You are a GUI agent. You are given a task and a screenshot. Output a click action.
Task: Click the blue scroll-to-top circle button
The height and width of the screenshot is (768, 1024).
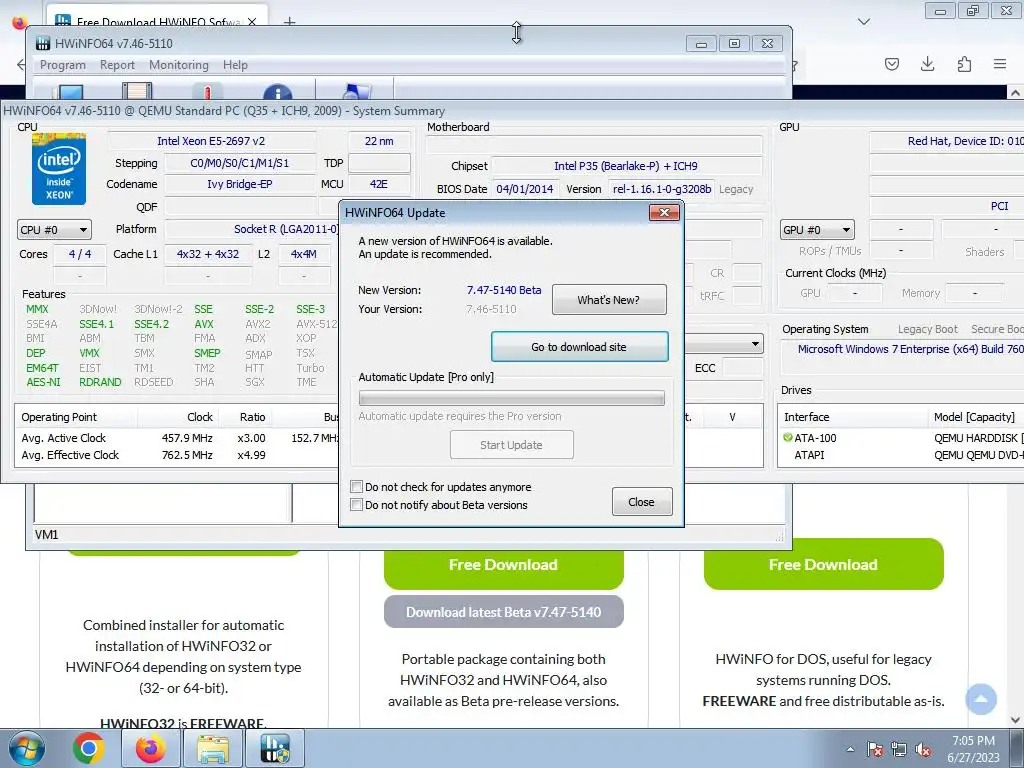pyautogui.click(x=981, y=699)
